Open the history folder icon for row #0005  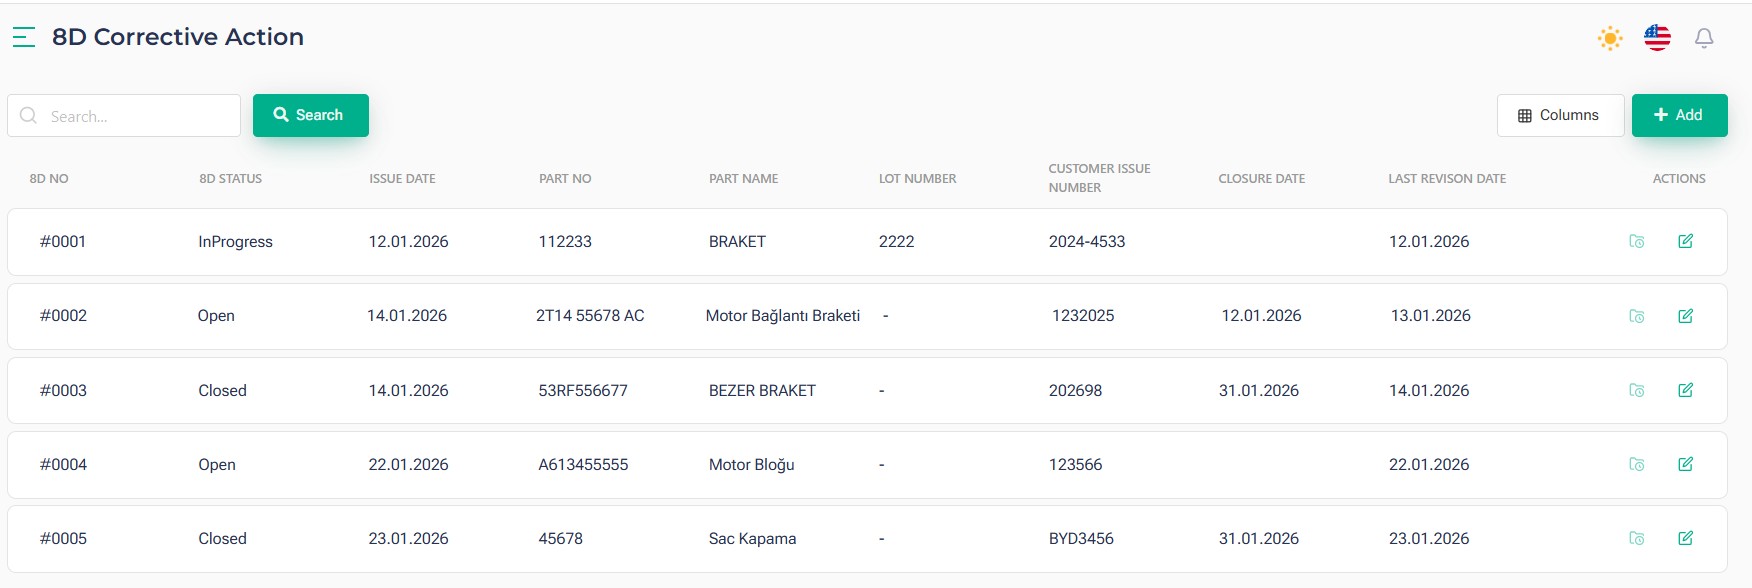pyautogui.click(x=1637, y=538)
